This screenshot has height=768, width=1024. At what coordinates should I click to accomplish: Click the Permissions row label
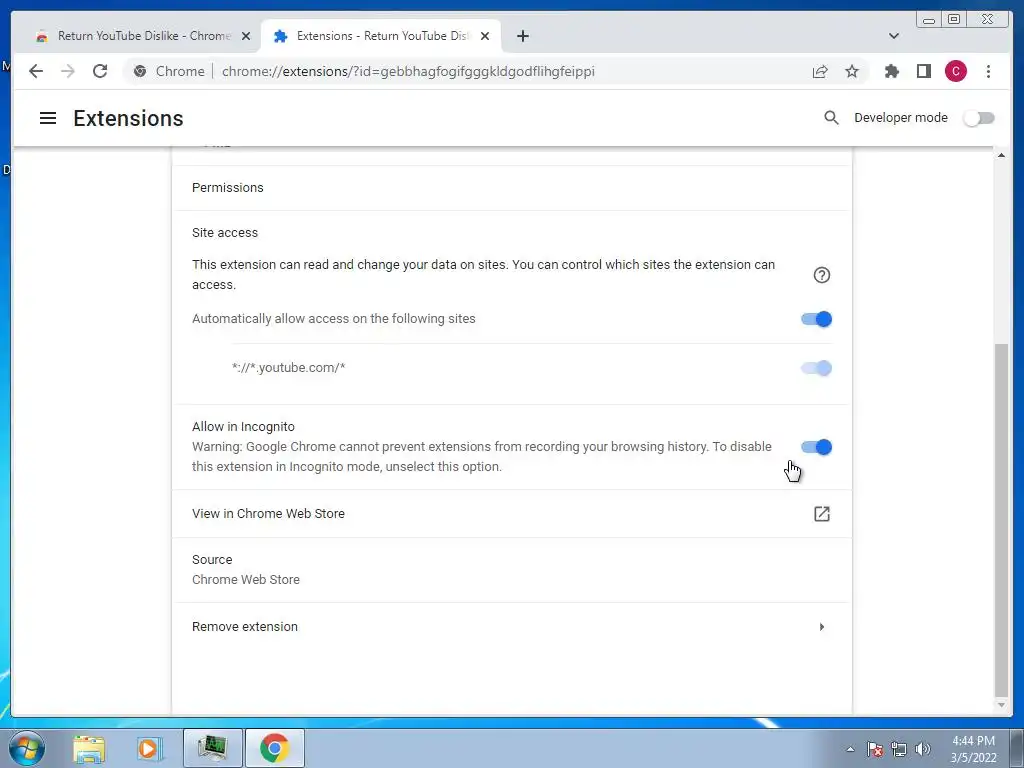point(228,187)
